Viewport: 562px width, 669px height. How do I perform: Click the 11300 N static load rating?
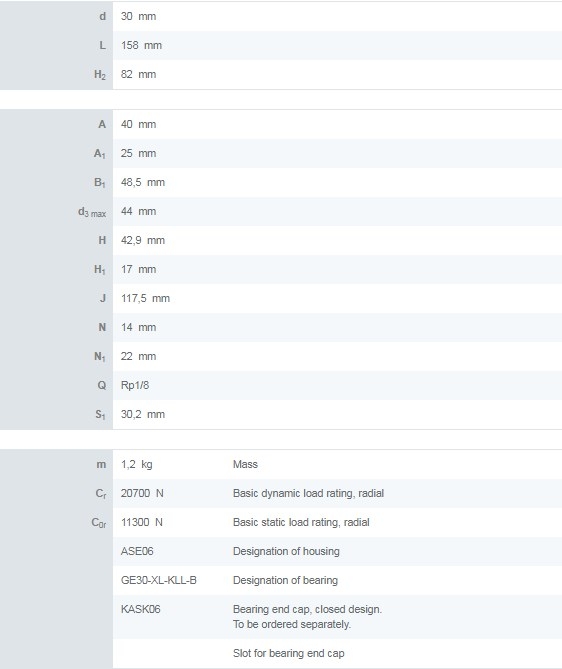[142, 522]
